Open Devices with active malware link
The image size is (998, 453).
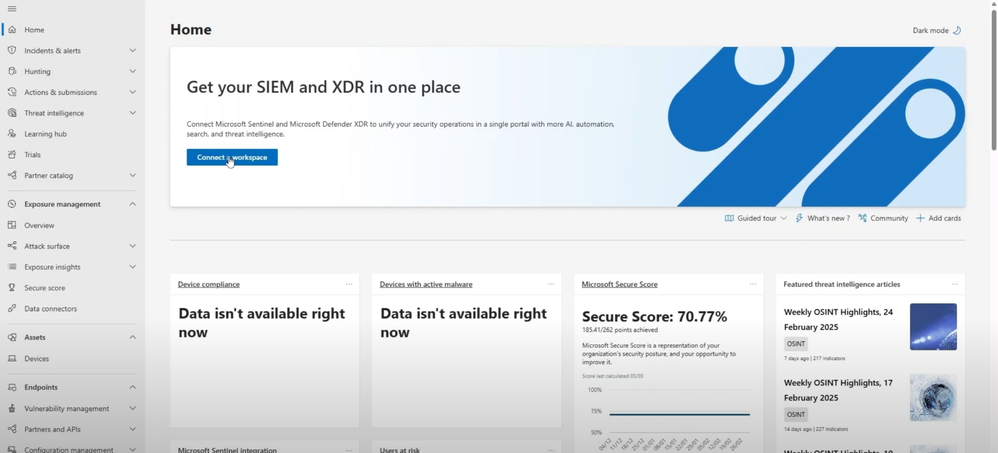click(426, 284)
